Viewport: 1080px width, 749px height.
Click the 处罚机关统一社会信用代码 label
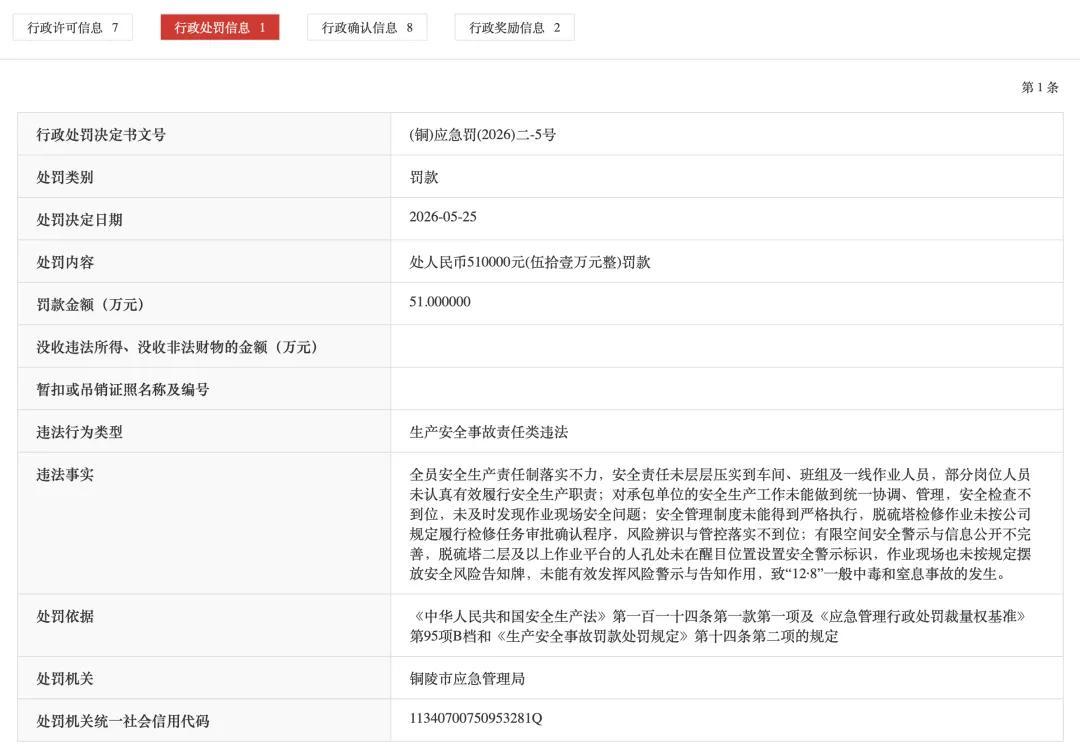tap(123, 721)
